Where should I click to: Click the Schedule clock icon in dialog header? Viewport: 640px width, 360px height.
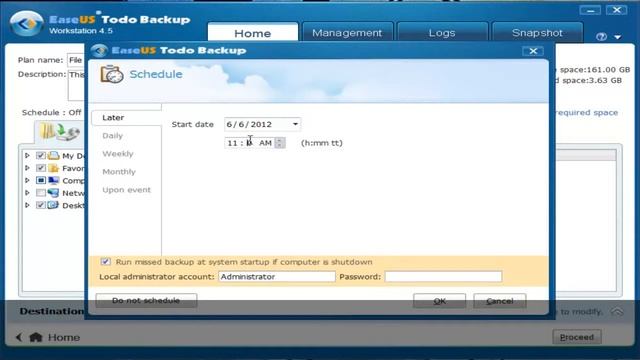pos(112,74)
